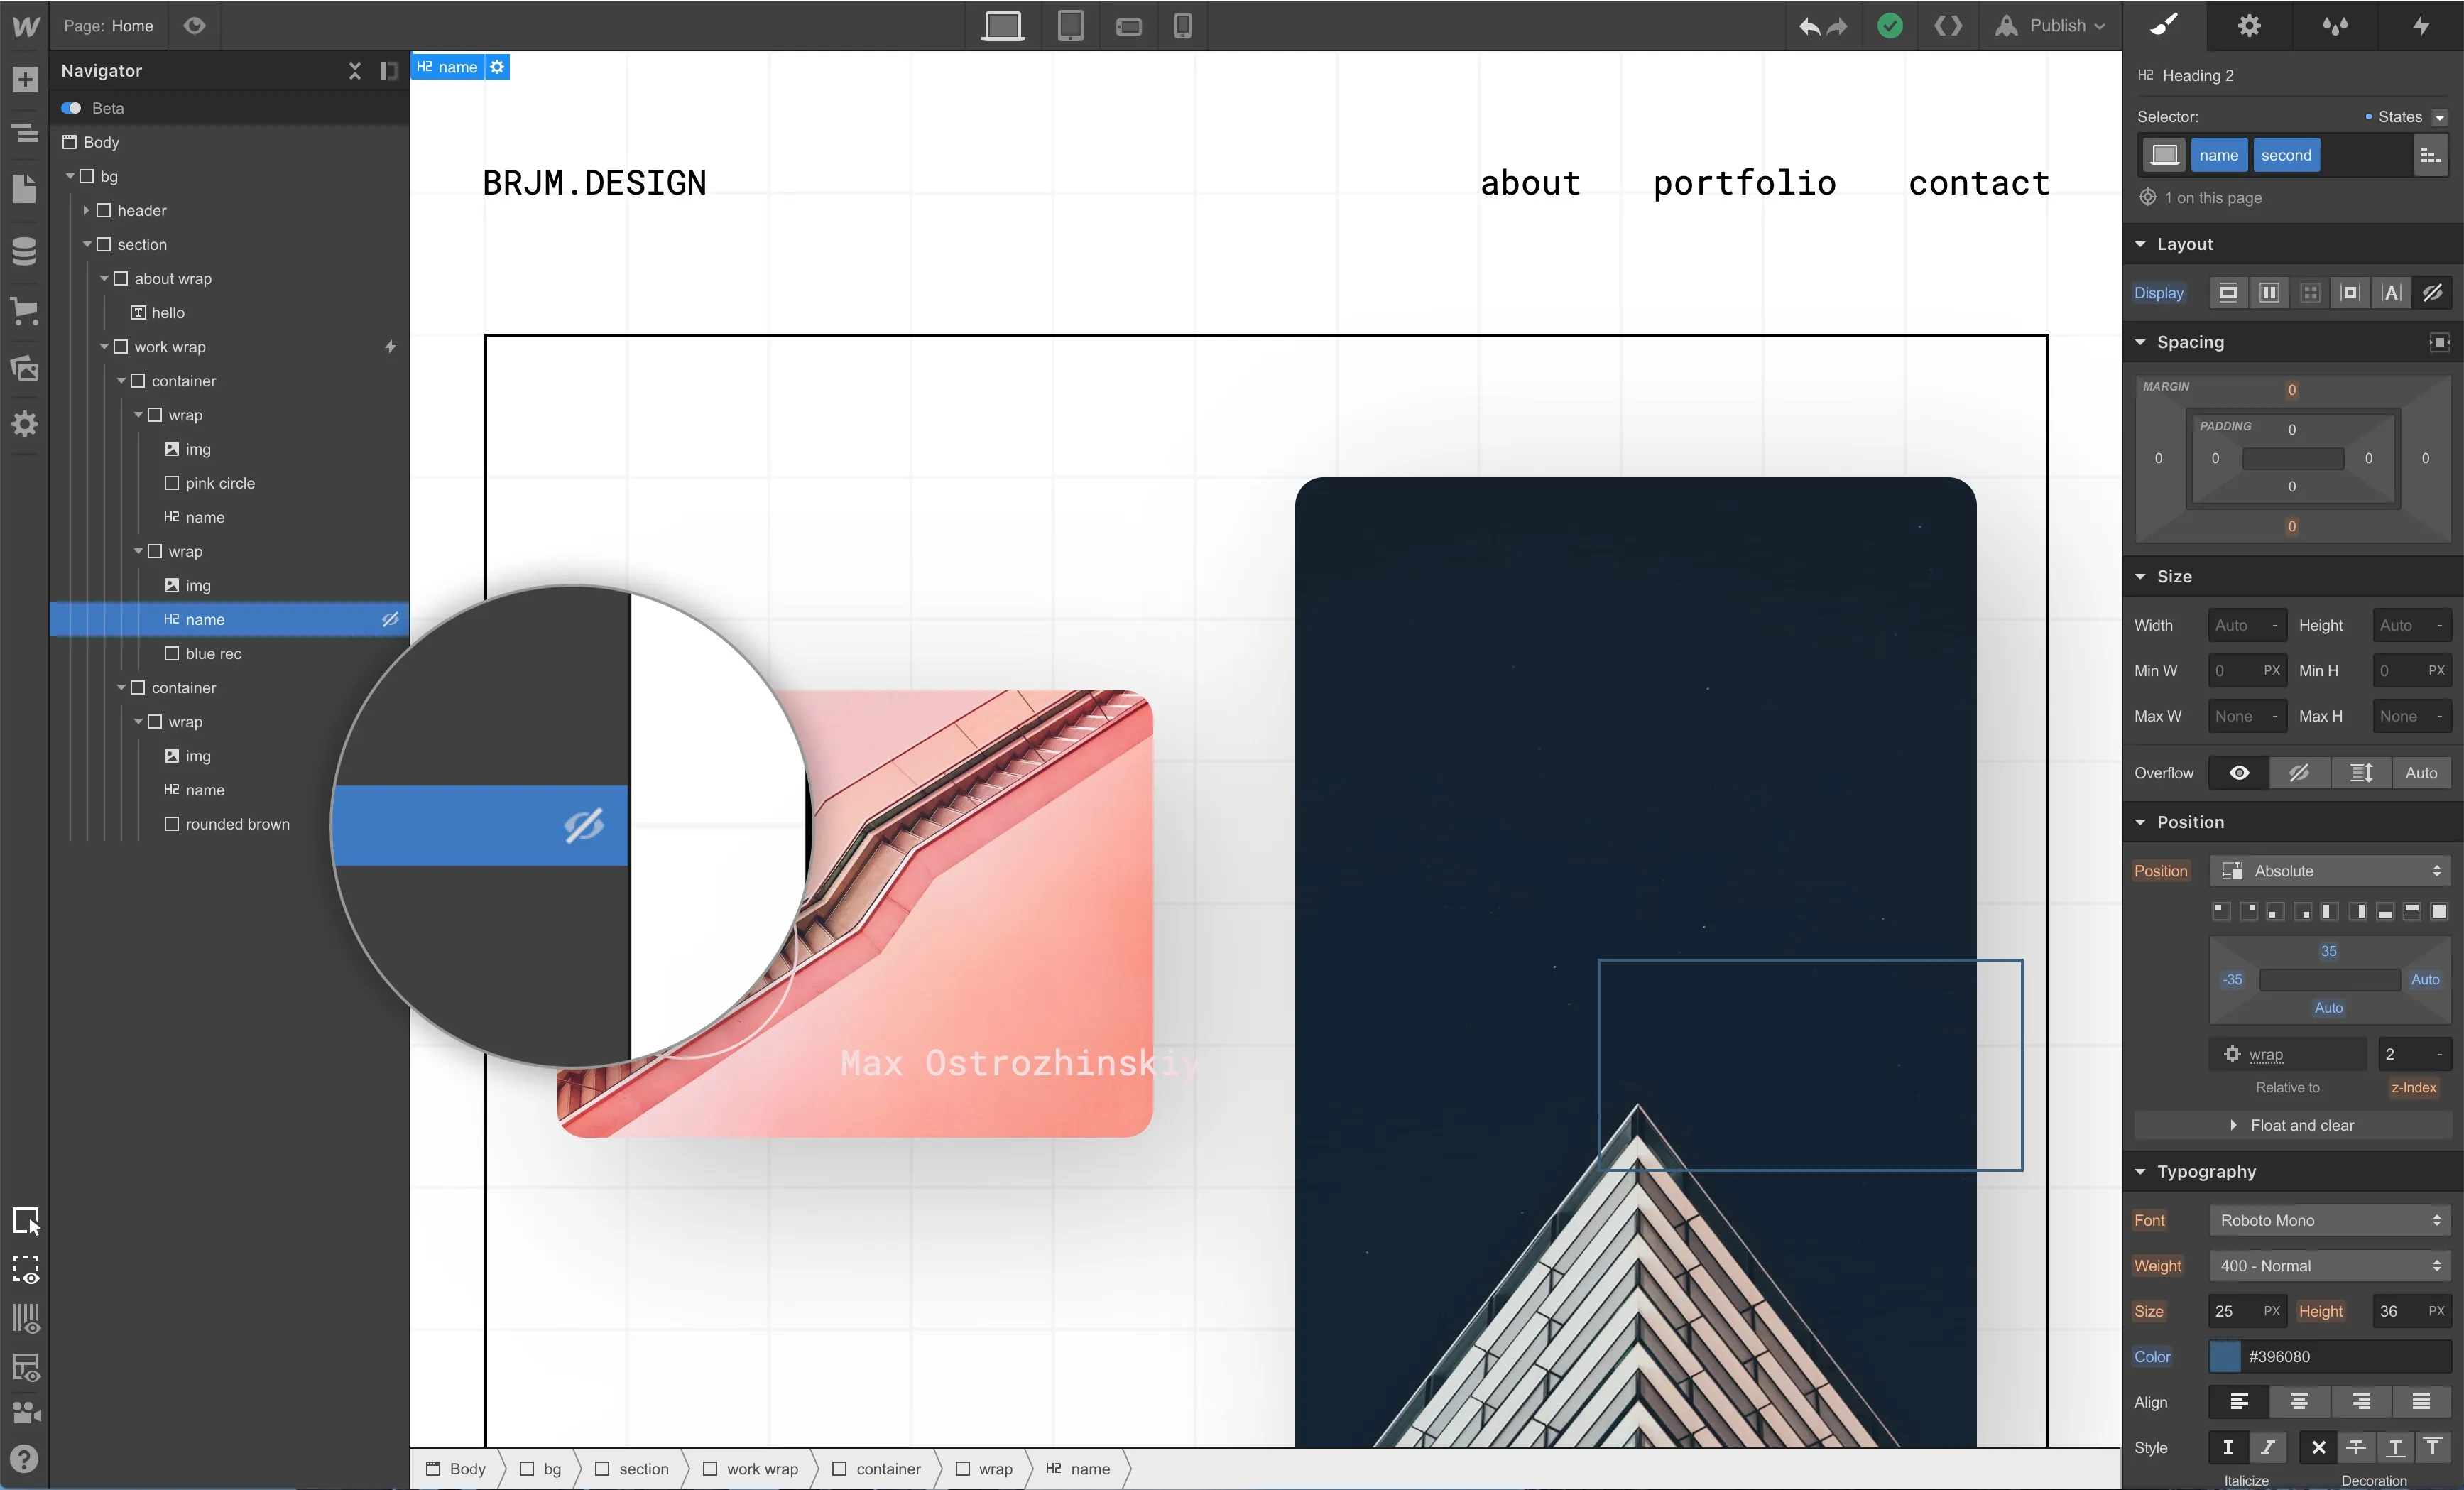Click the portfolio nav link
Screen dimensions: 2464x1490
[x=1744, y=183]
